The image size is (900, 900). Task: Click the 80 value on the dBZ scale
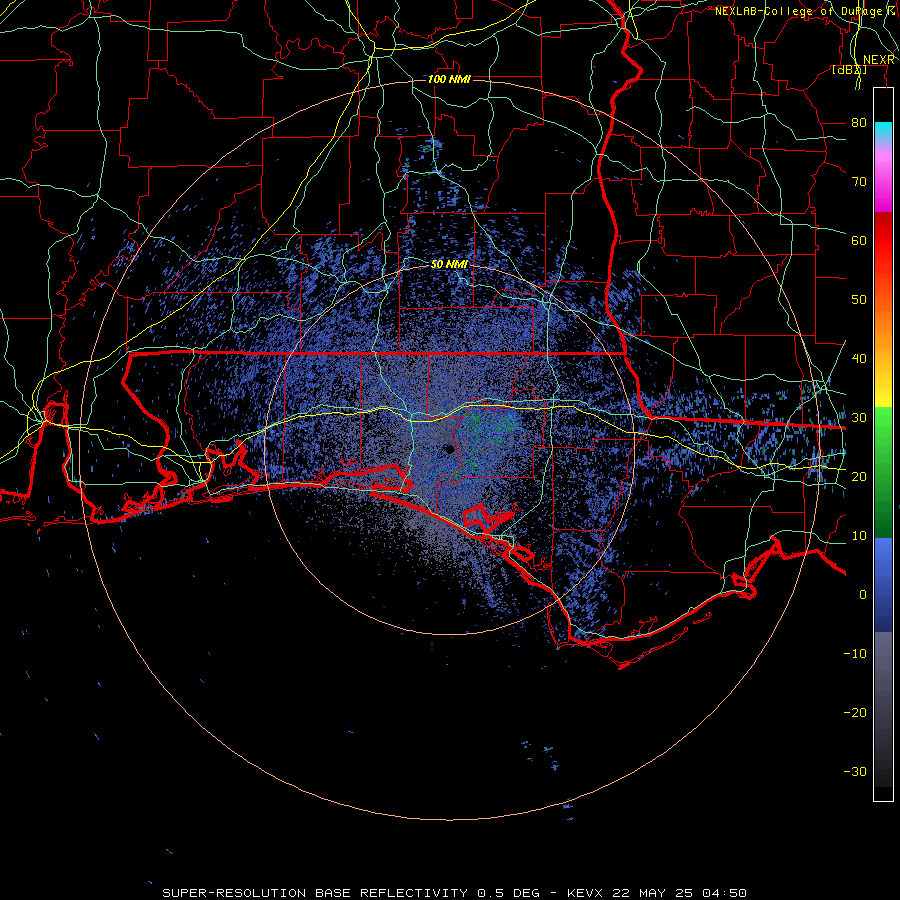859,123
